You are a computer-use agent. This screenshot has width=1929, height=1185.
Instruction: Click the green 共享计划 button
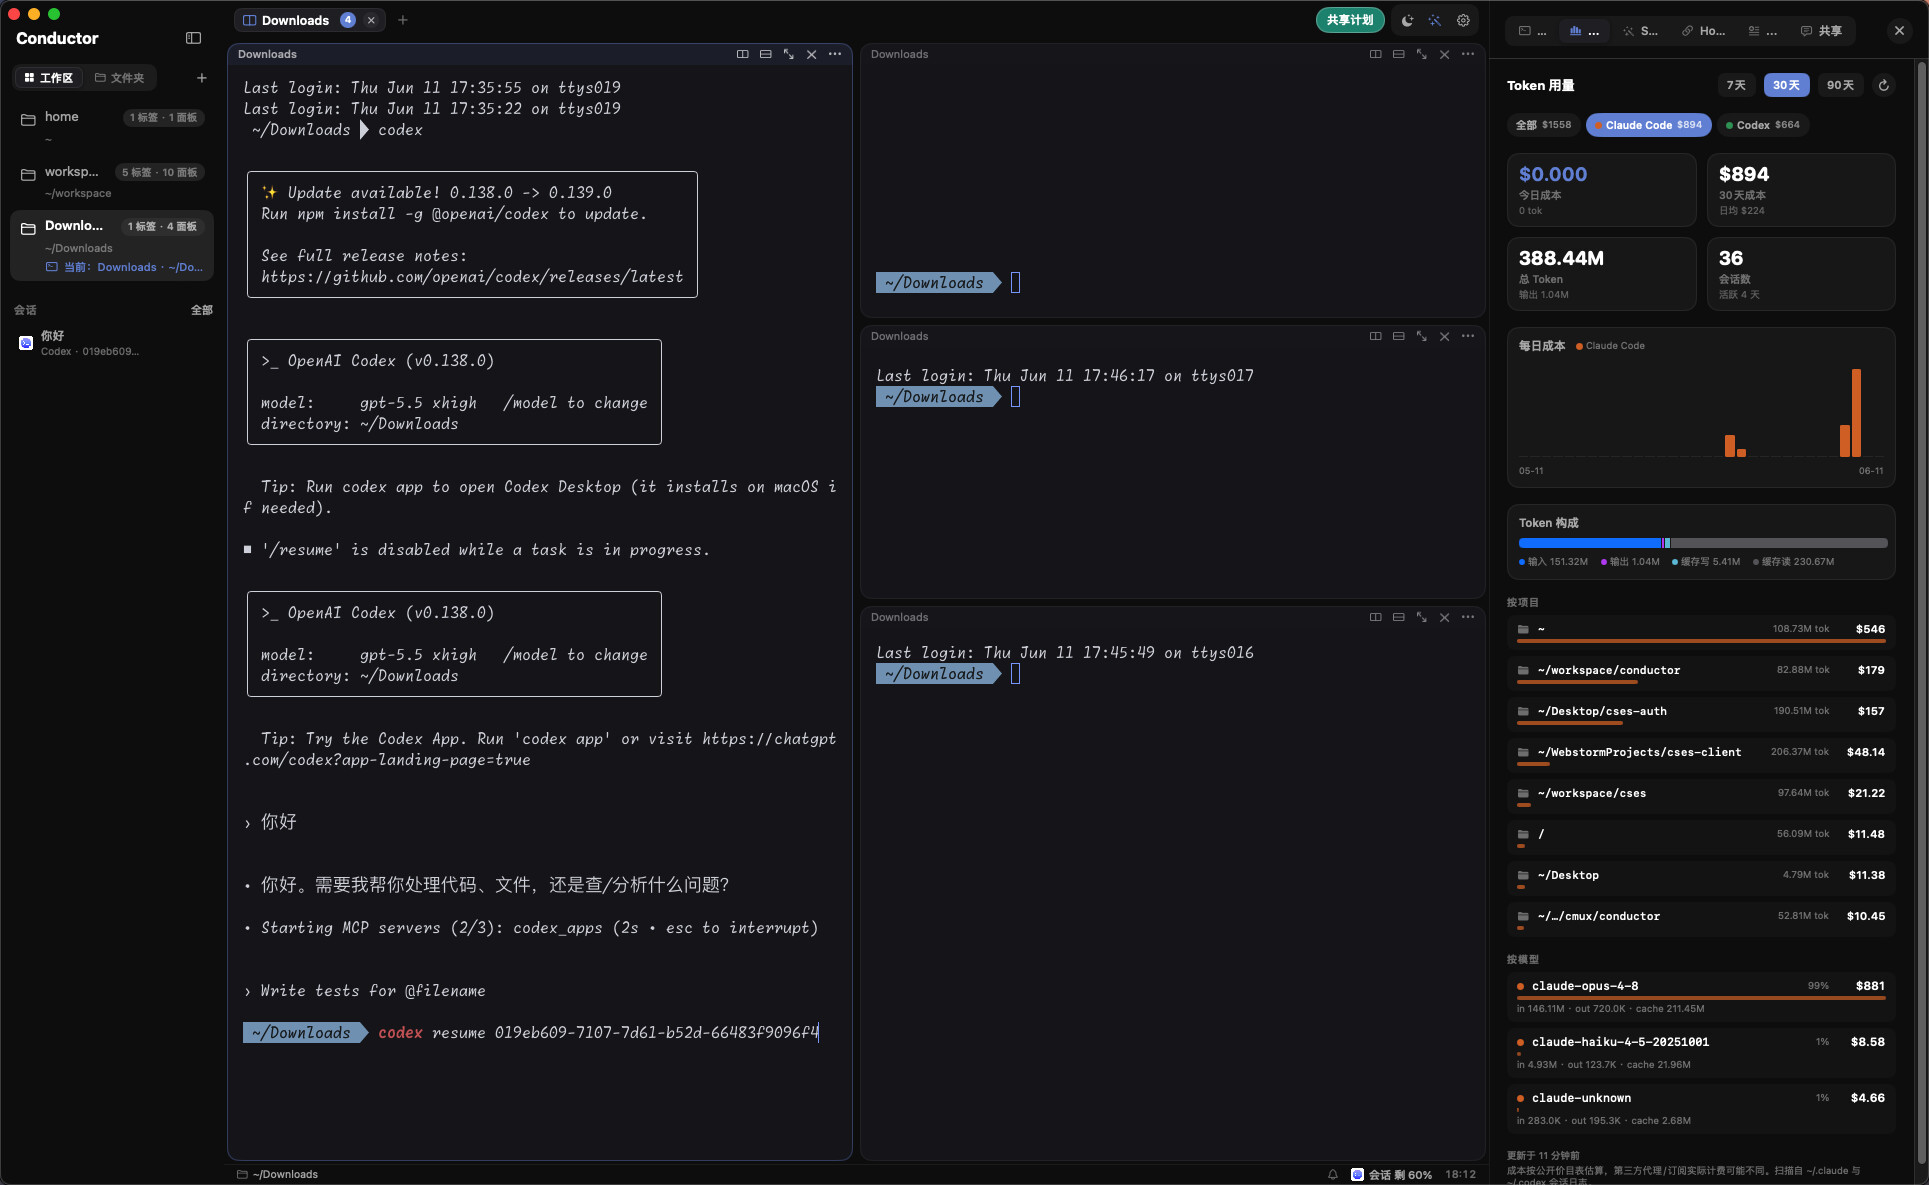coord(1350,20)
